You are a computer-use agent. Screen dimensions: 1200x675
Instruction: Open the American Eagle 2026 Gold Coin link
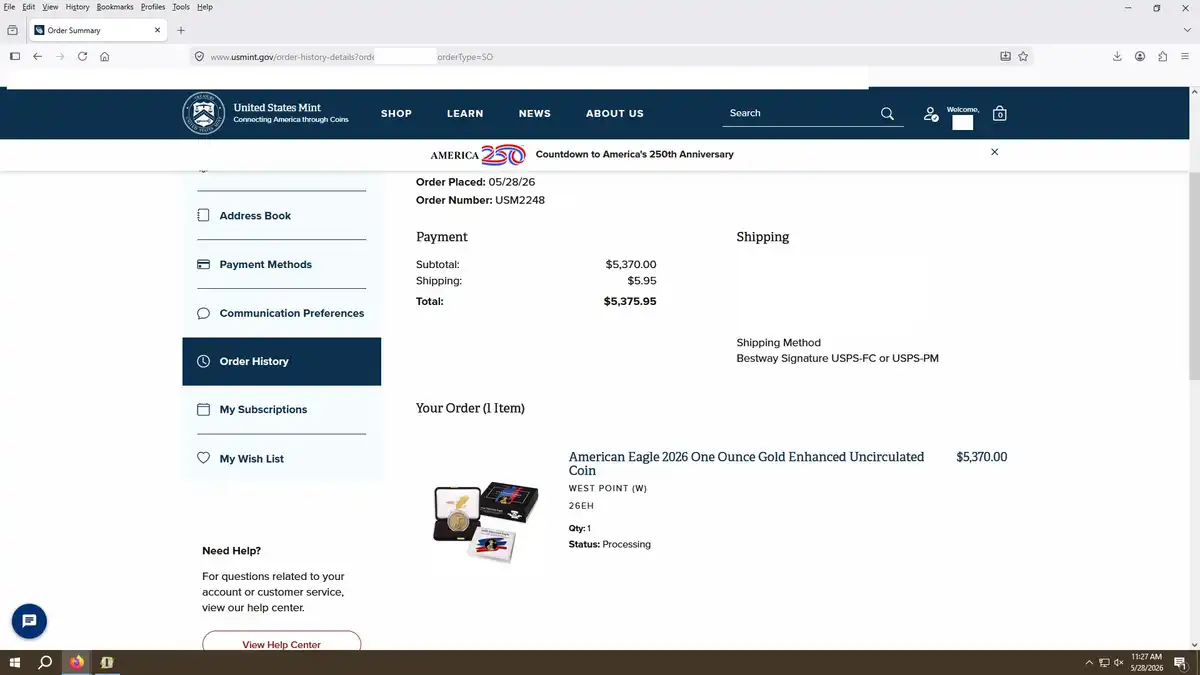coord(746,463)
